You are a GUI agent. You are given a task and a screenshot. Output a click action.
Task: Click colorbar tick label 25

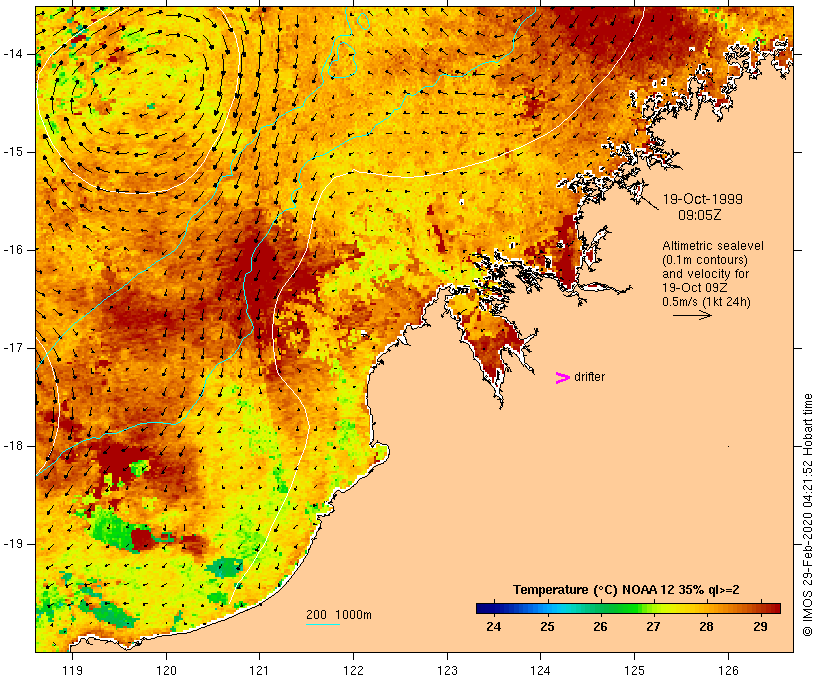click(x=547, y=627)
